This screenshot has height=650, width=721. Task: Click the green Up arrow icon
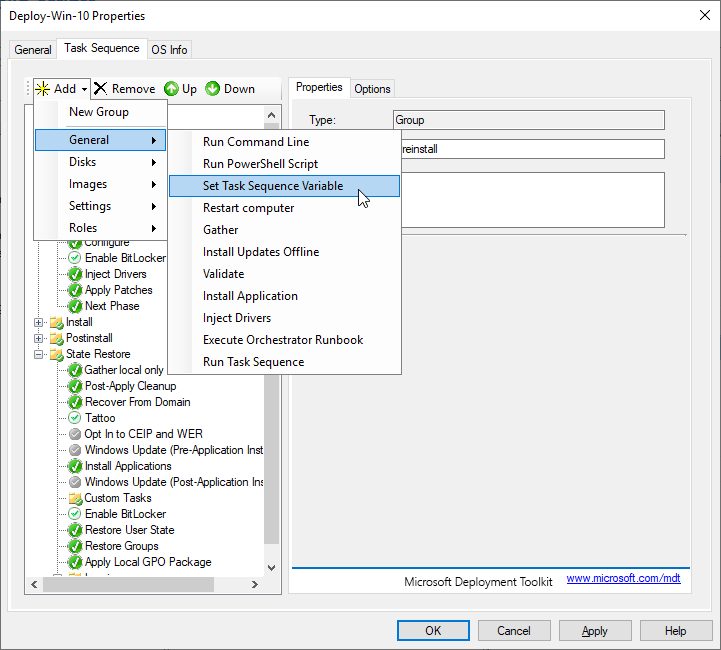pos(171,89)
